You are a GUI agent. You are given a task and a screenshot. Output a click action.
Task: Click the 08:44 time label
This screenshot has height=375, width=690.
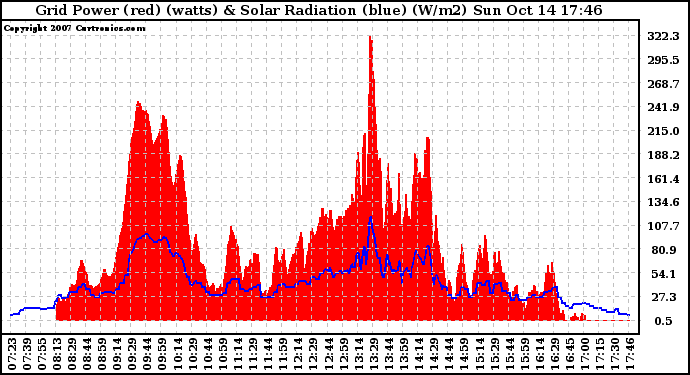[87, 354]
